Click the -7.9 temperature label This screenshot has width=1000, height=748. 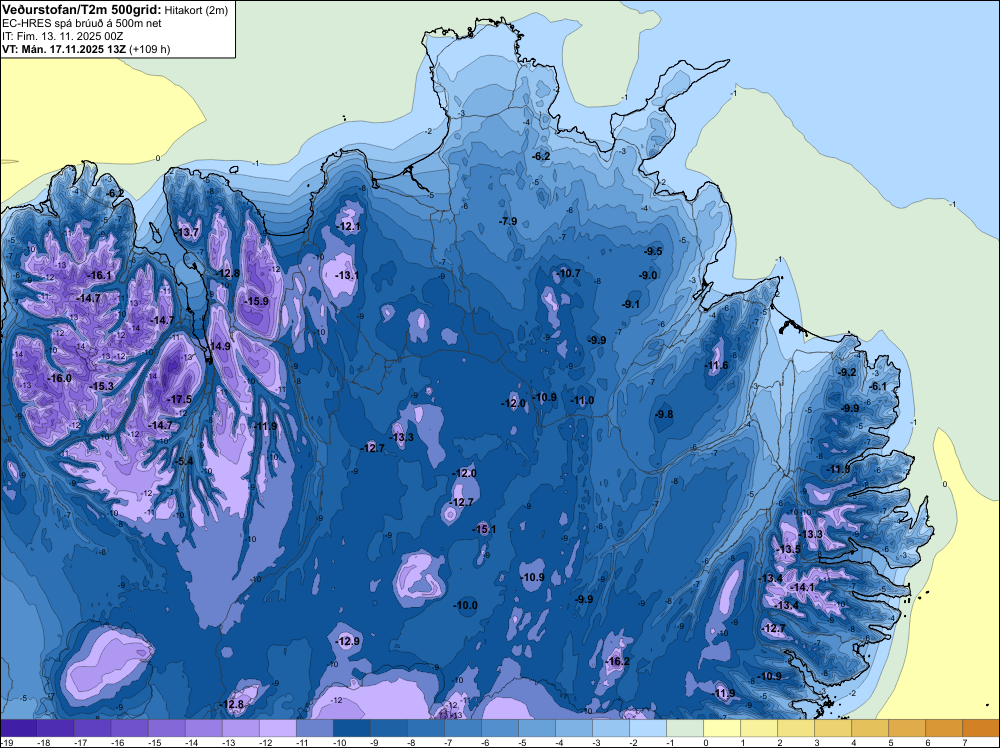click(x=508, y=221)
